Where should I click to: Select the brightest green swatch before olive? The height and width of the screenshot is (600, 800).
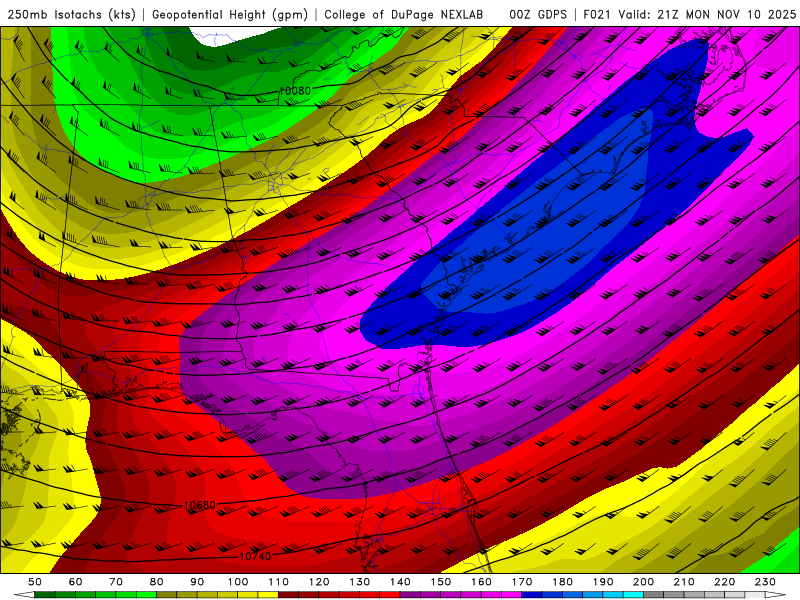click(x=146, y=595)
